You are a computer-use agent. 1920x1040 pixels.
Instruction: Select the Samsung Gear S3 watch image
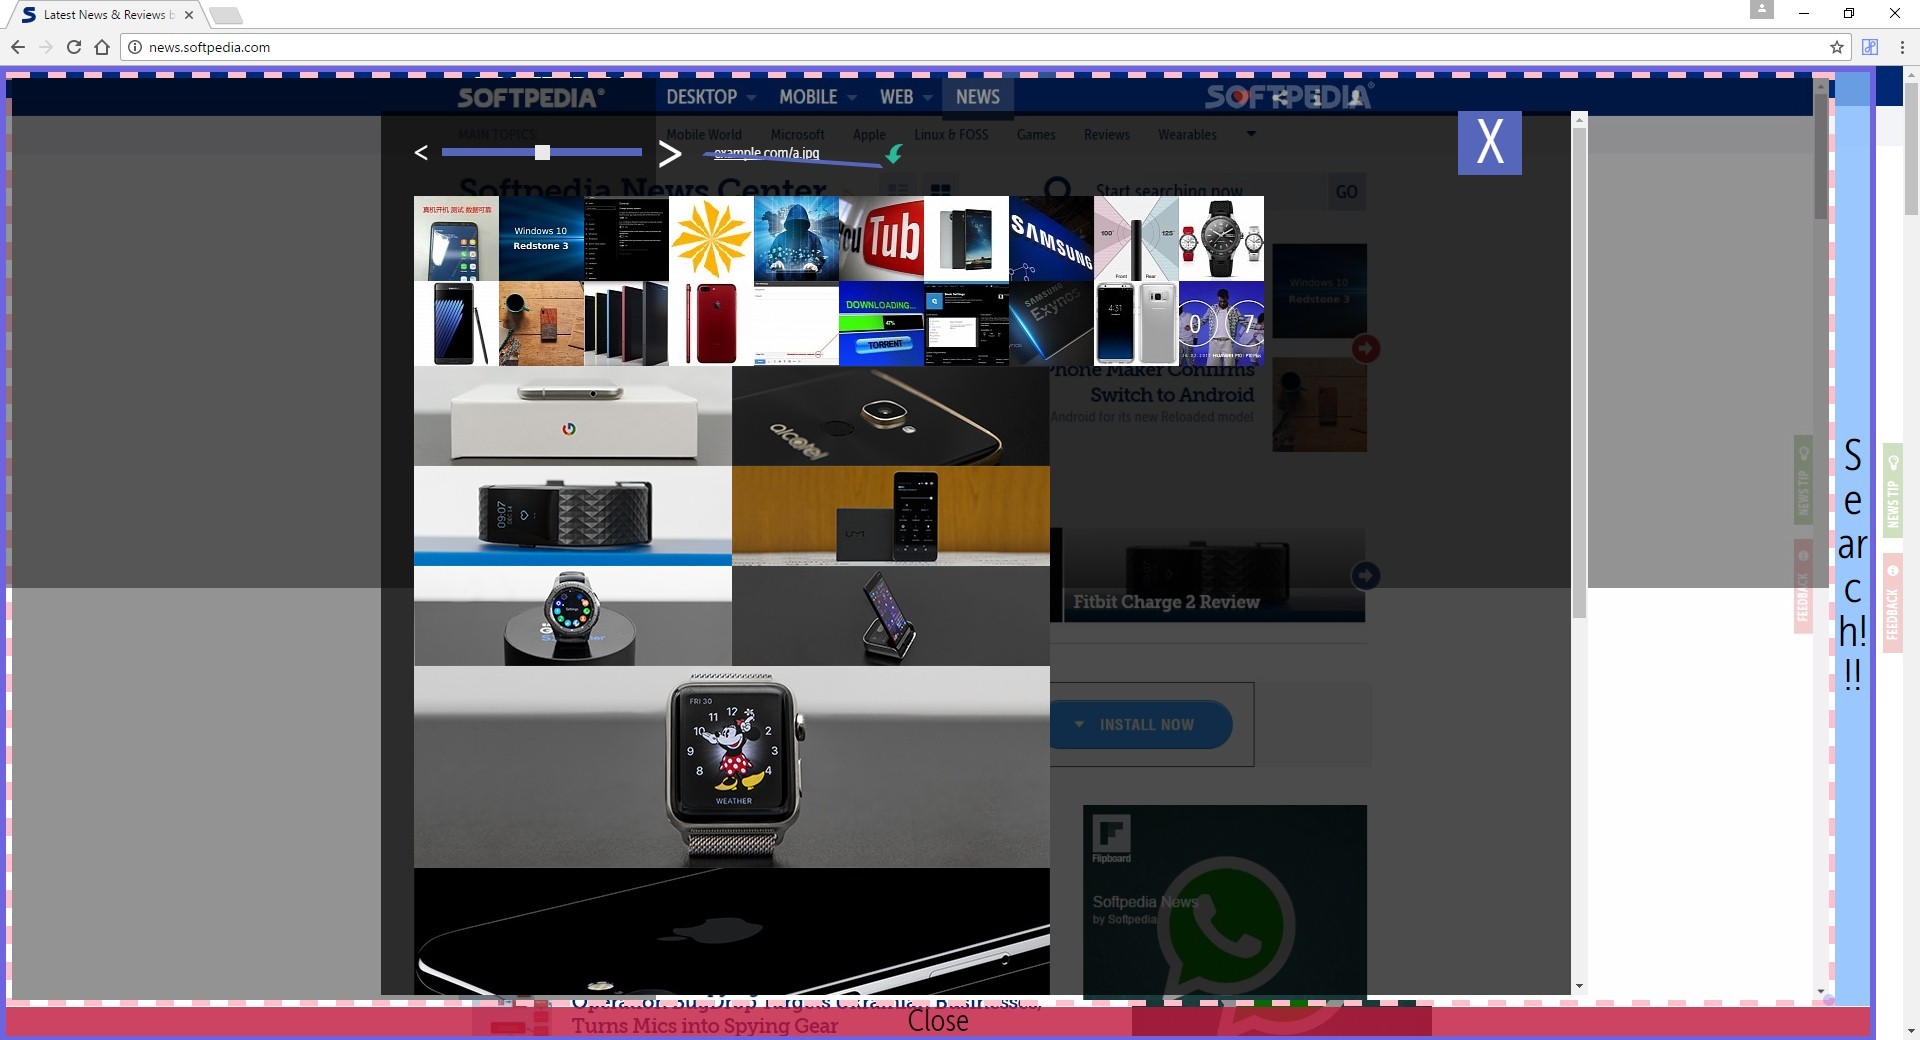pyautogui.click(x=573, y=616)
